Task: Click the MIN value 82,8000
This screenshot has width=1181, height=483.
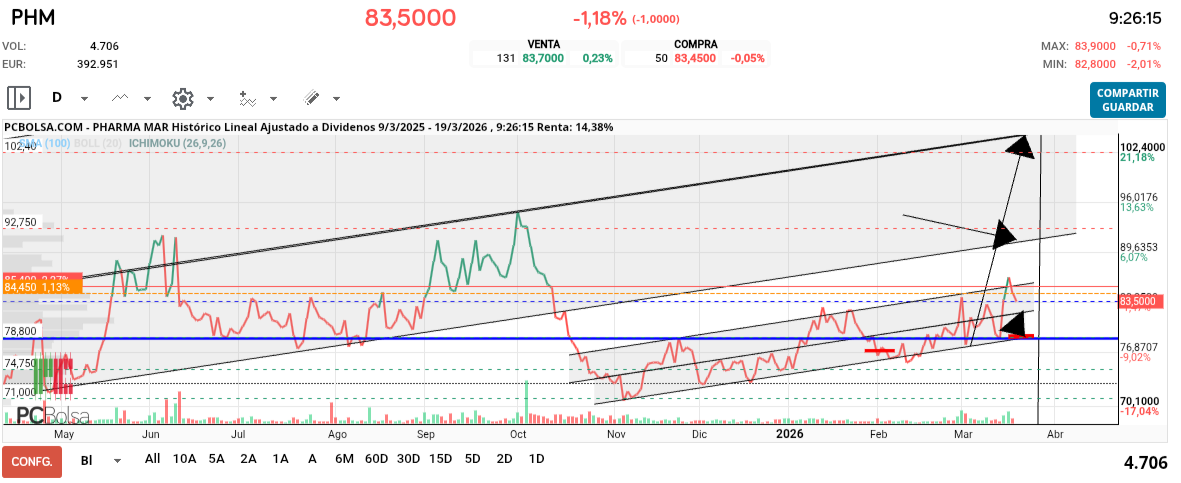Action: [x=1096, y=64]
